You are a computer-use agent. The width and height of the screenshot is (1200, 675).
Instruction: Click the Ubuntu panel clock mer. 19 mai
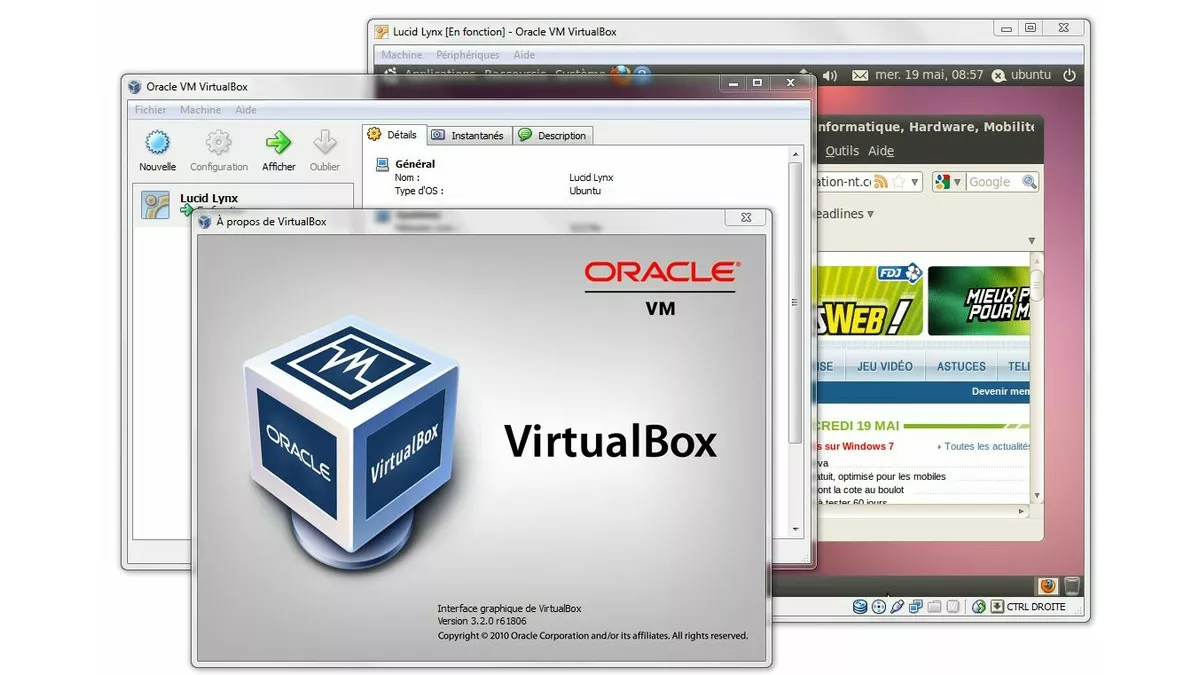coord(929,75)
